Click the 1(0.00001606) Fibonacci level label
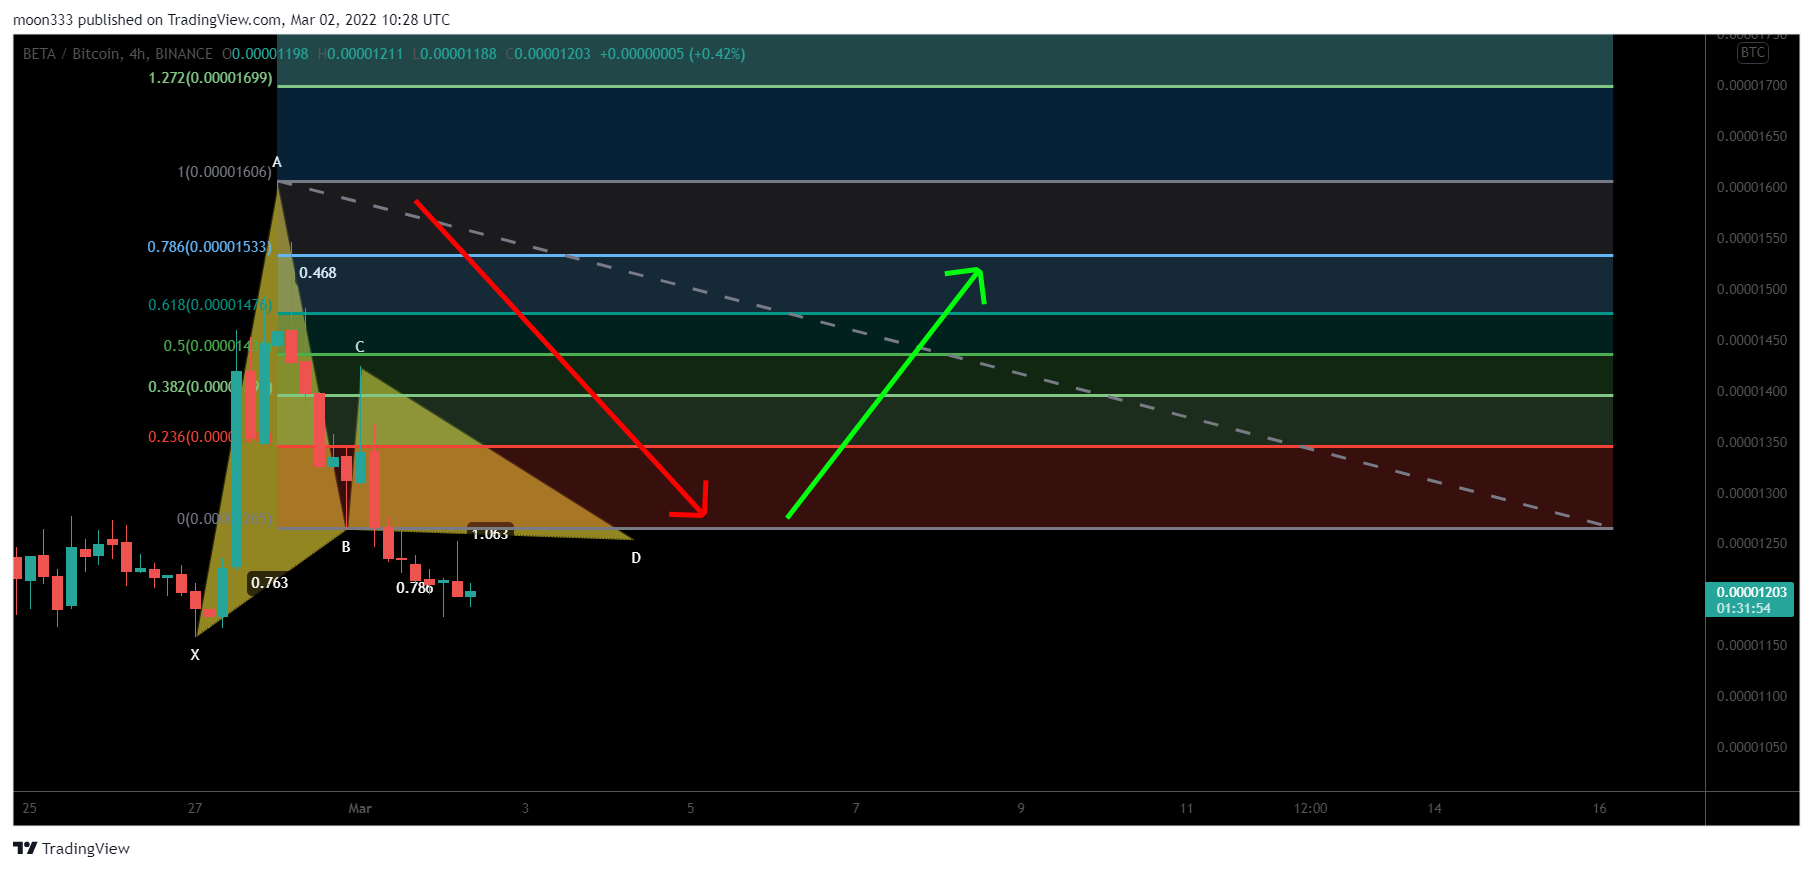This screenshot has width=1813, height=870. pos(224,172)
